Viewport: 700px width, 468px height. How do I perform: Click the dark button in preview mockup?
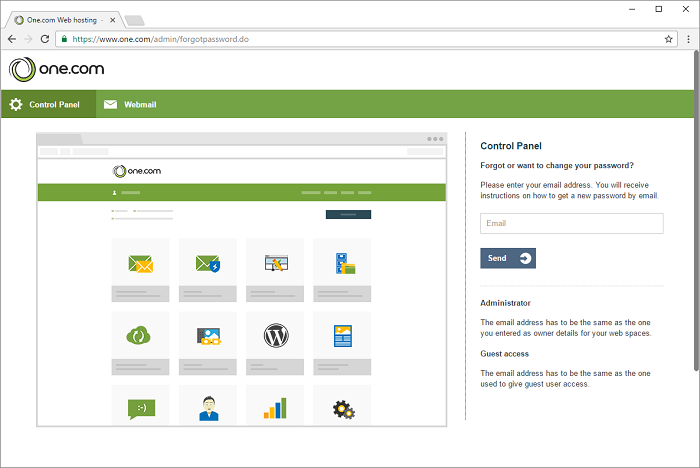tap(348, 214)
